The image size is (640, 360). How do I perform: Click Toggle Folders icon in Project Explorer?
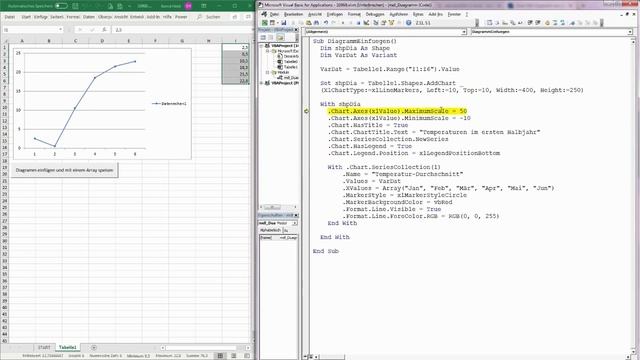(280, 38)
